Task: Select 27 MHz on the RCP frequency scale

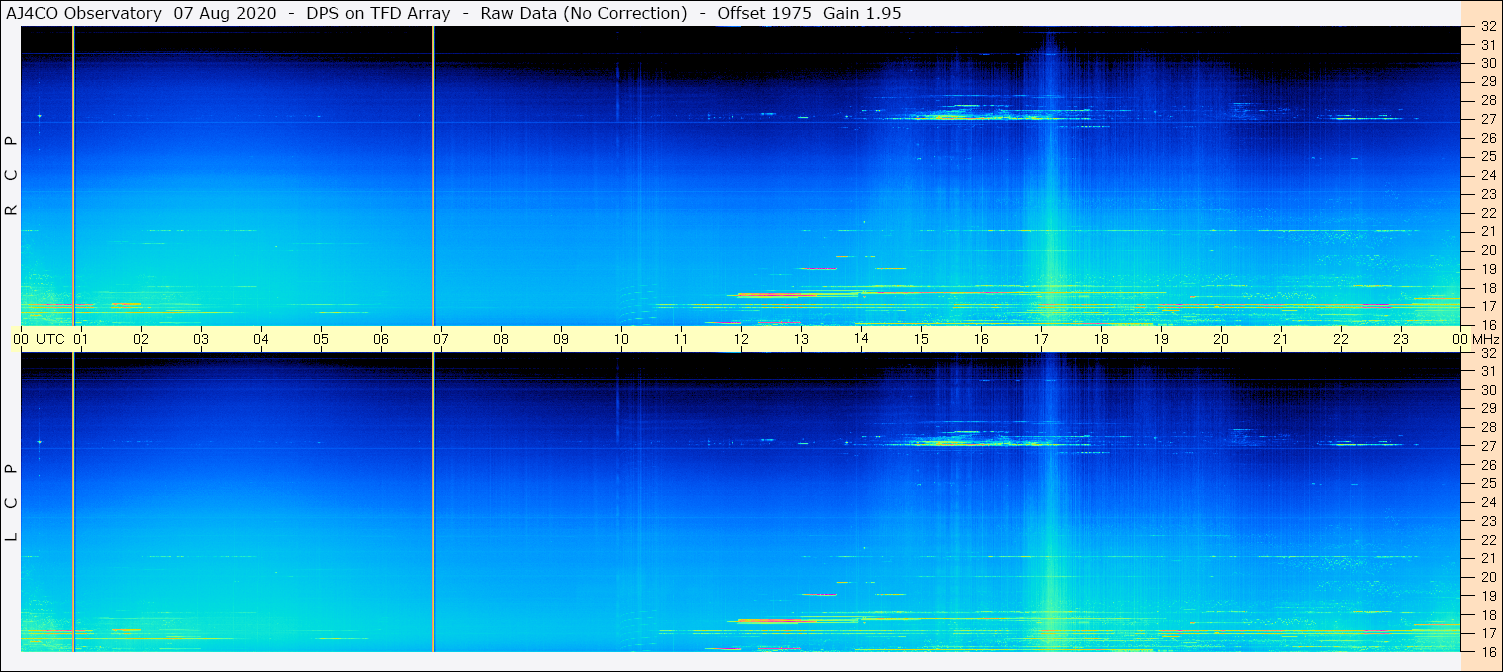Action: (x=1488, y=119)
